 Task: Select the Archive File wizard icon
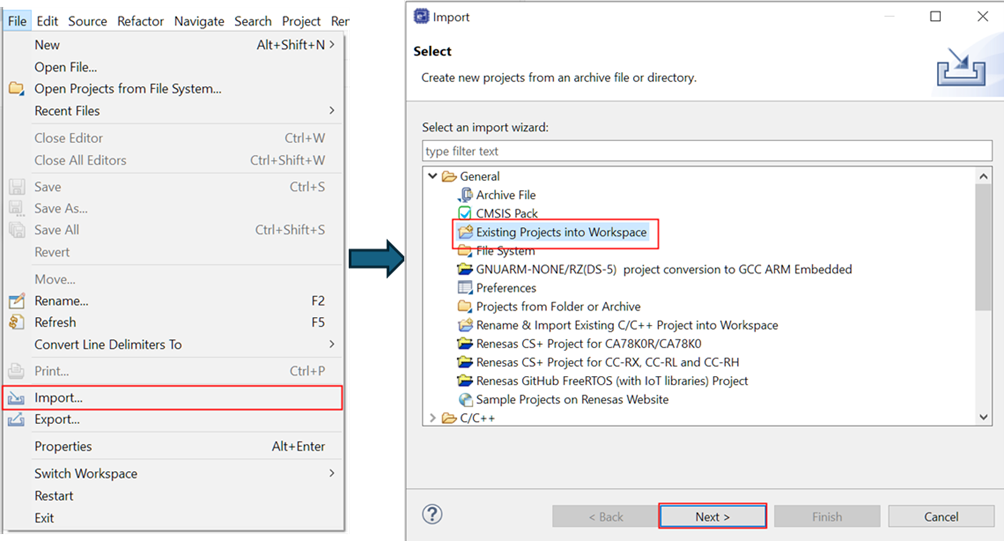click(x=466, y=195)
